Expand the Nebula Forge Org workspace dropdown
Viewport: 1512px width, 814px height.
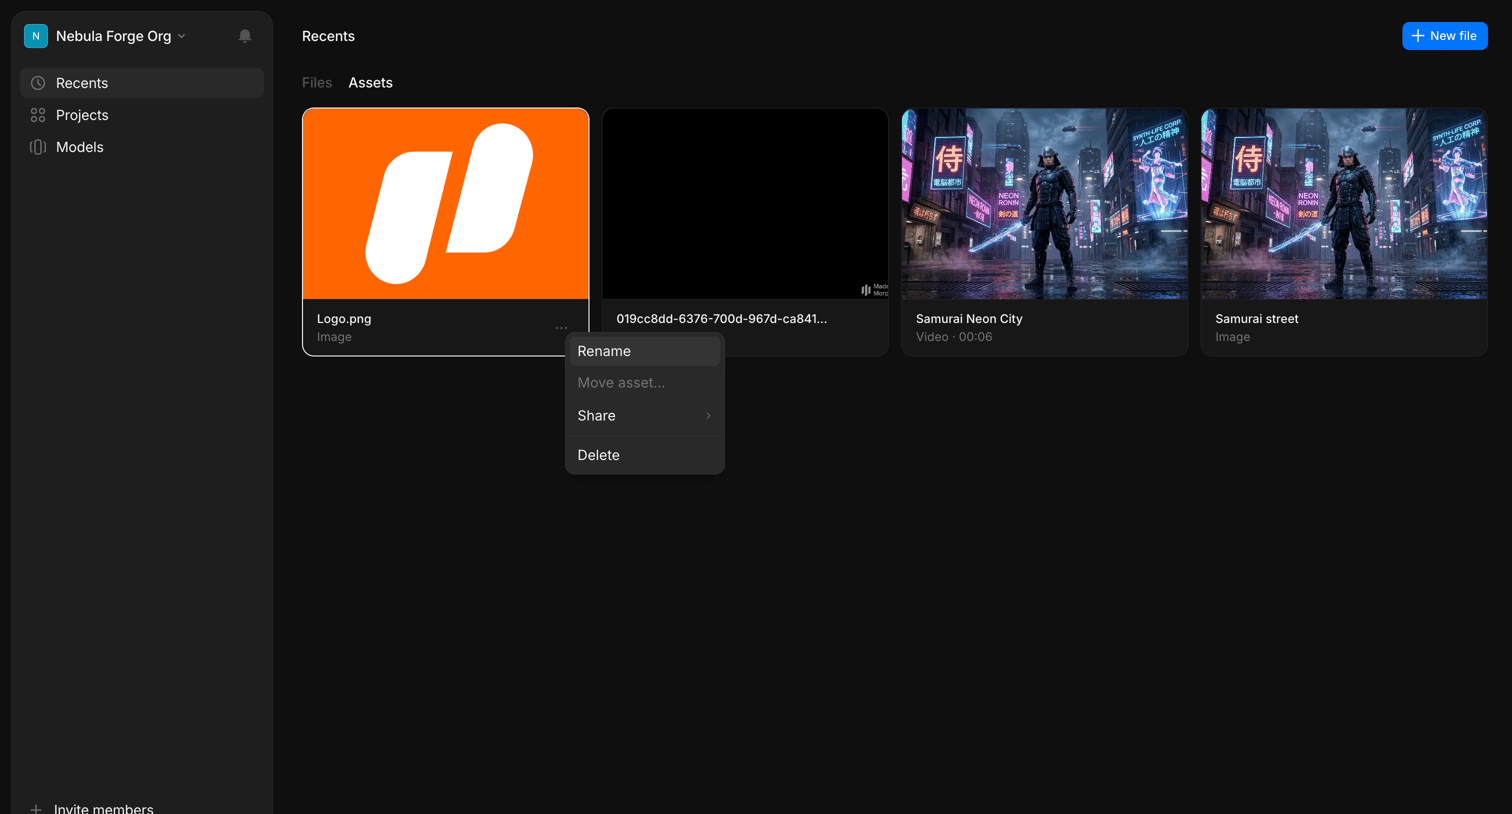[x=181, y=36]
